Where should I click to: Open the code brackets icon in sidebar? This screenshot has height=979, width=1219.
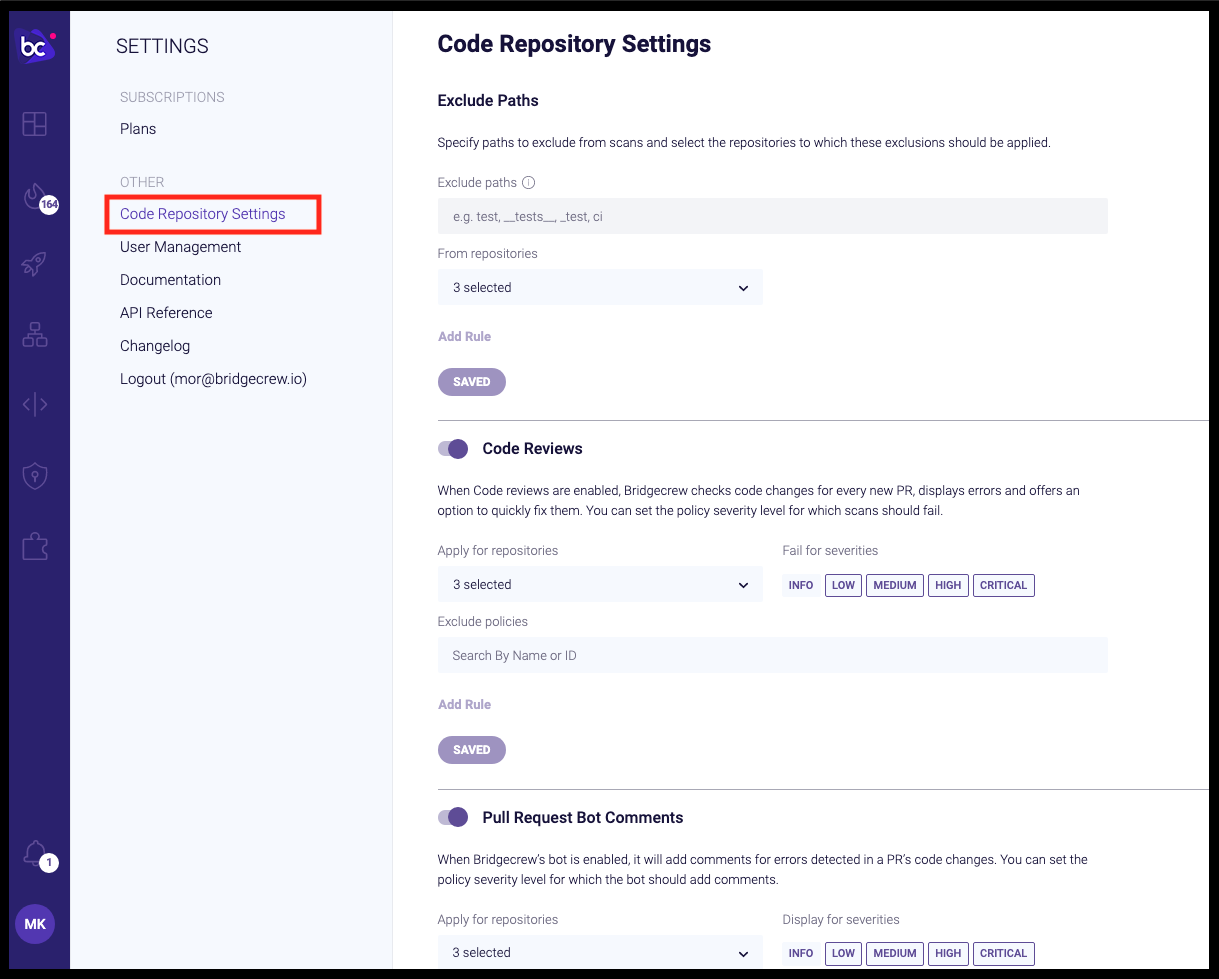35,405
